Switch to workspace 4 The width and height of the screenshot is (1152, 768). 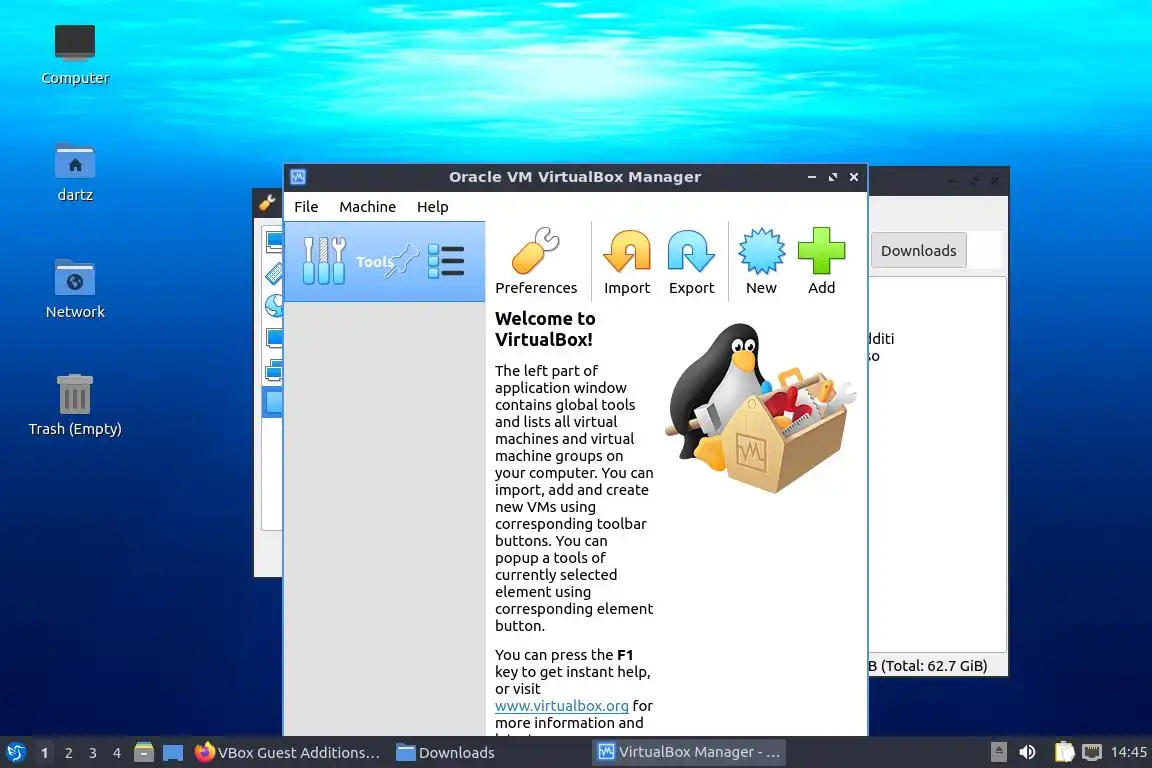pyautogui.click(x=117, y=753)
